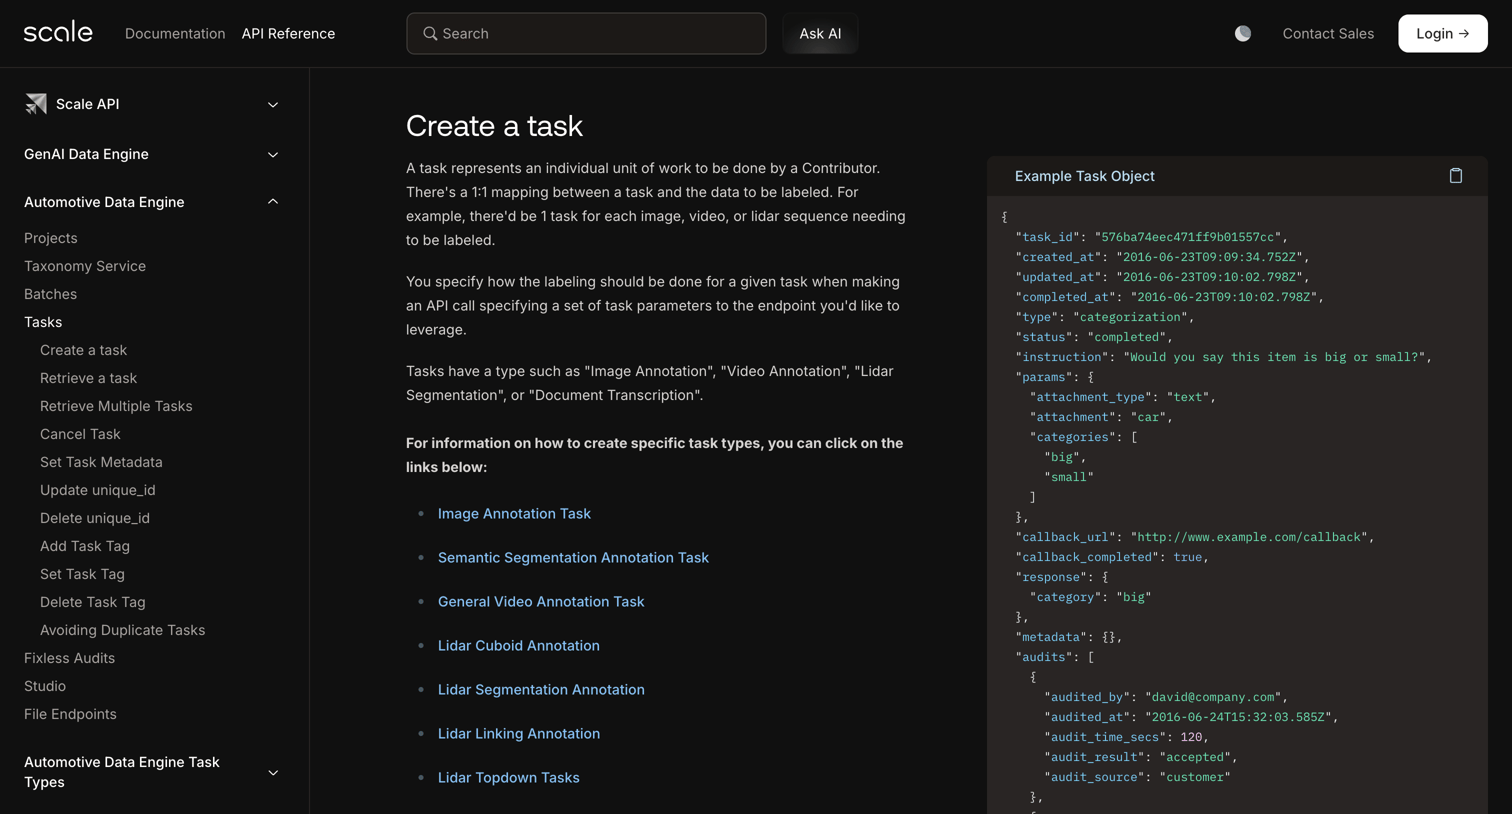Open Add Task Tag sidebar item
Image resolution: width=1512 pixels, height=814 pixels.
85,546
